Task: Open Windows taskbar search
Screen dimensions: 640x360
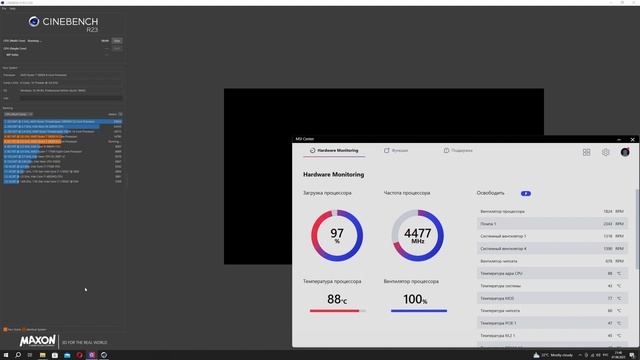Action: (18, 355)
